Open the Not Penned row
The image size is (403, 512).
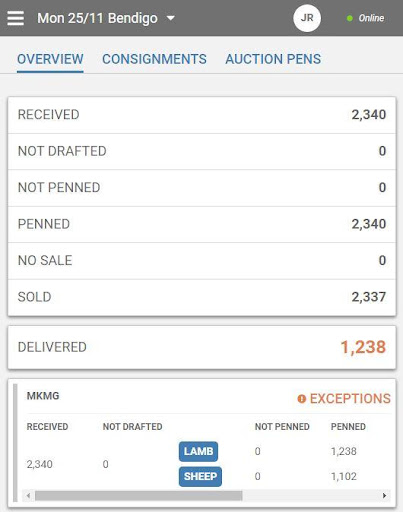click(x=202, y=188)
